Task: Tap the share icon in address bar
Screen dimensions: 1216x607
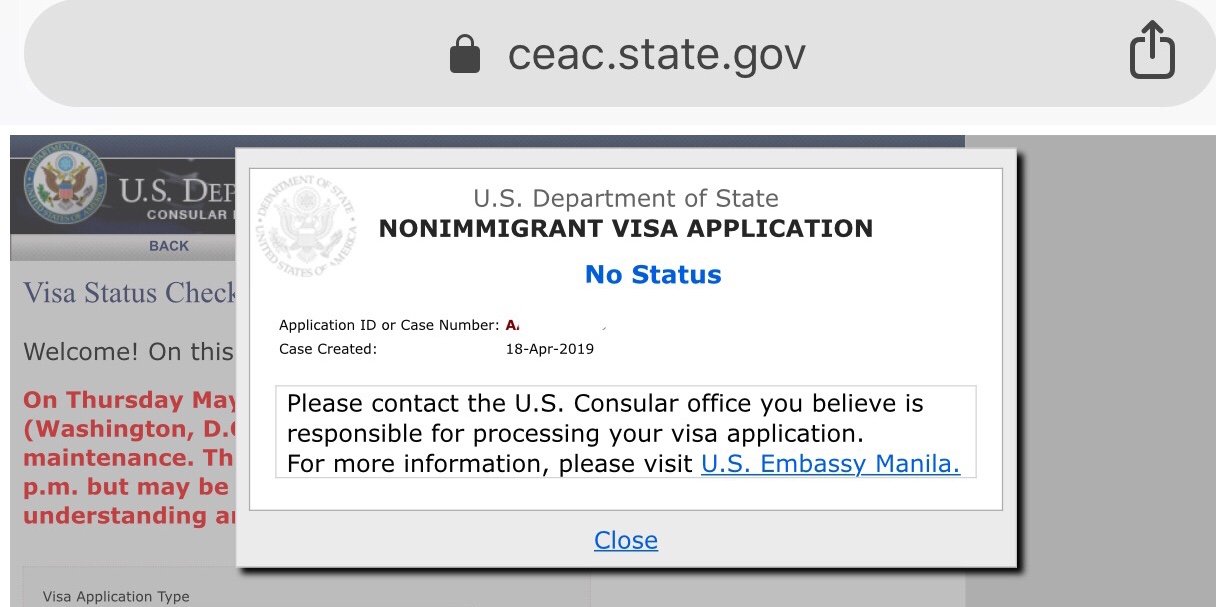Action: [1151, 50]
